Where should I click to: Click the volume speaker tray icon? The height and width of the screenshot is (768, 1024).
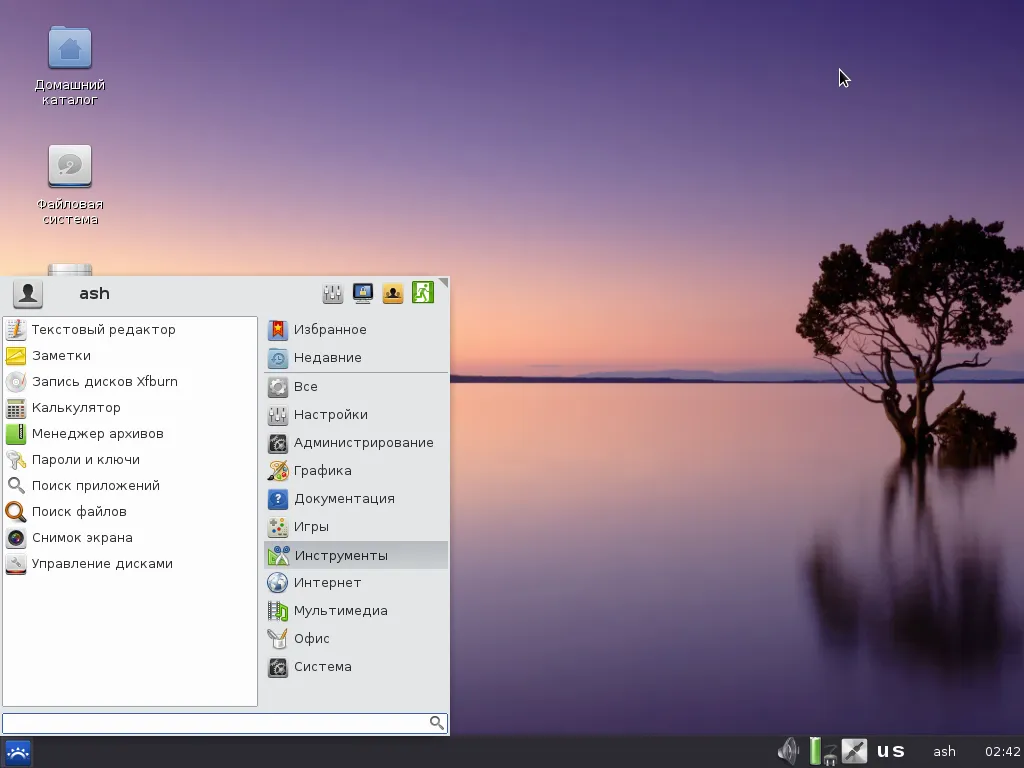[x=789, y=751]
